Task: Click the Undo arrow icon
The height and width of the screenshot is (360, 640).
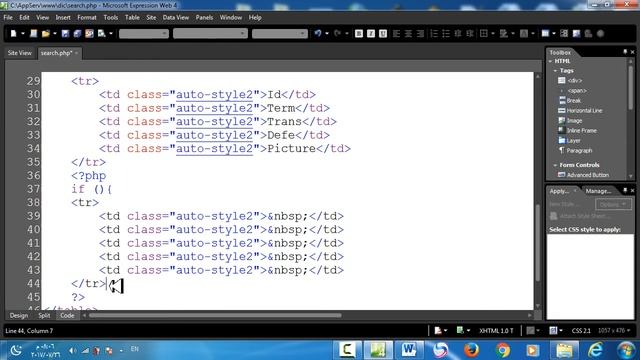Action: (x=318, y=33)
